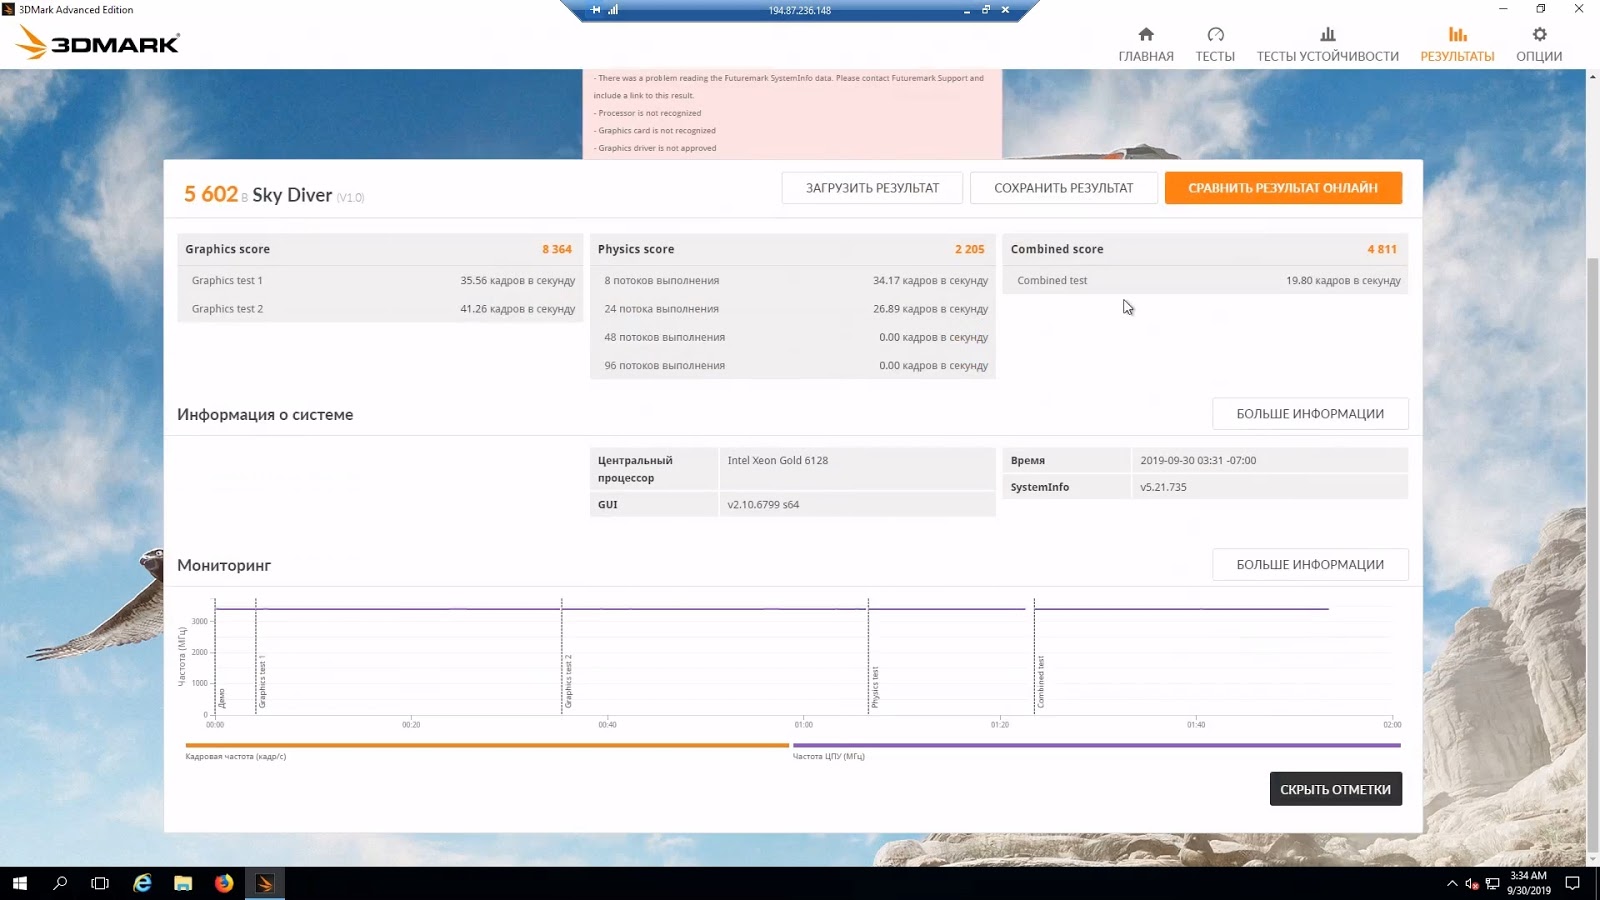Open the ОПЦИИ settings tab

coord(1539,45)
